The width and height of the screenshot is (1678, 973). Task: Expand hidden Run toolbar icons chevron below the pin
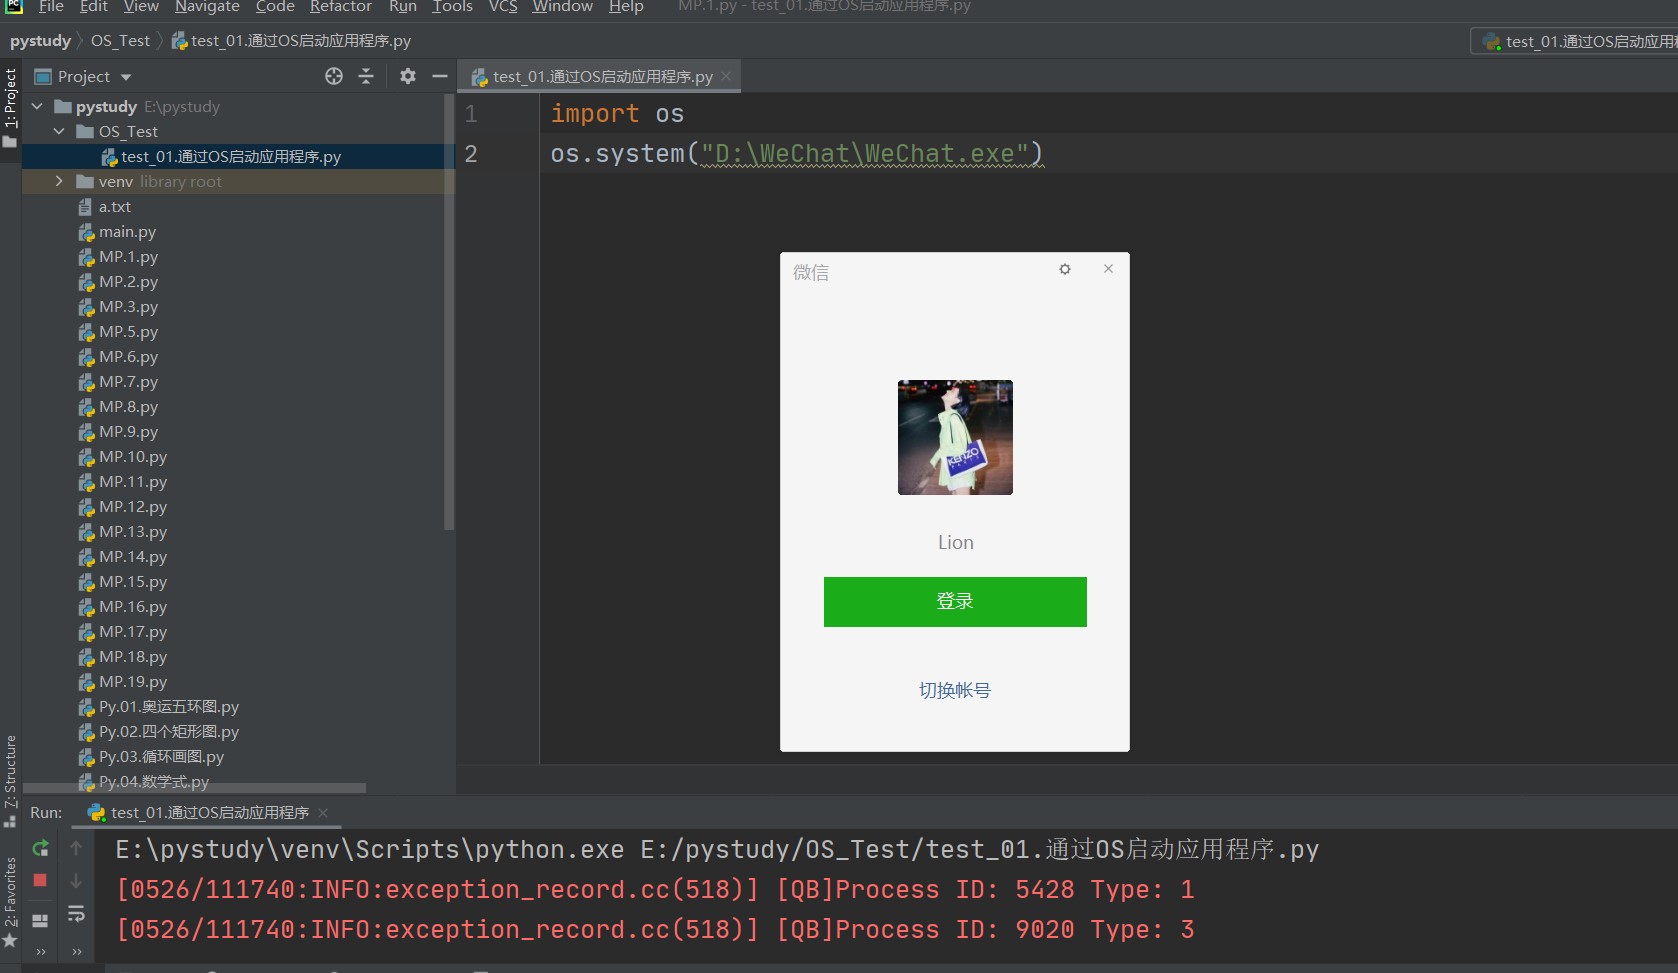tap(41, 952)
